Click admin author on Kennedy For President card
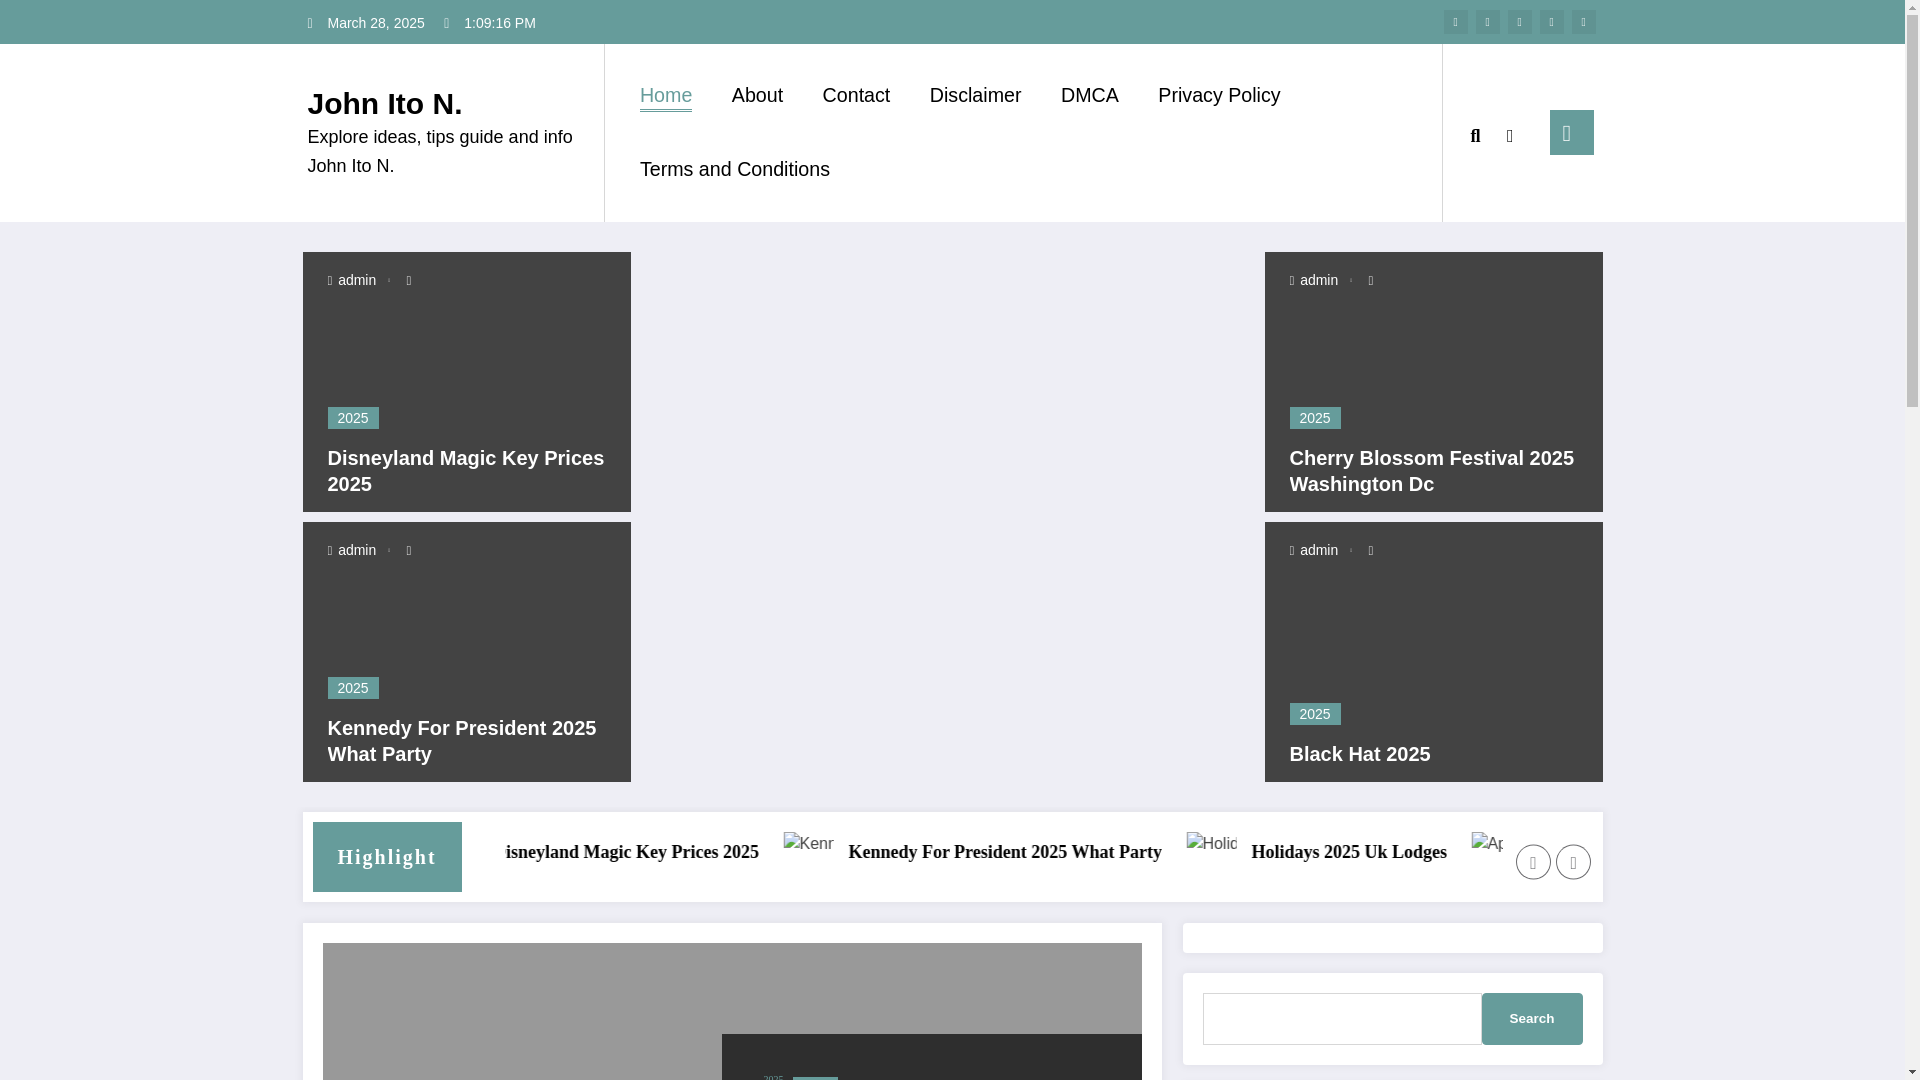 coord(352,550)
